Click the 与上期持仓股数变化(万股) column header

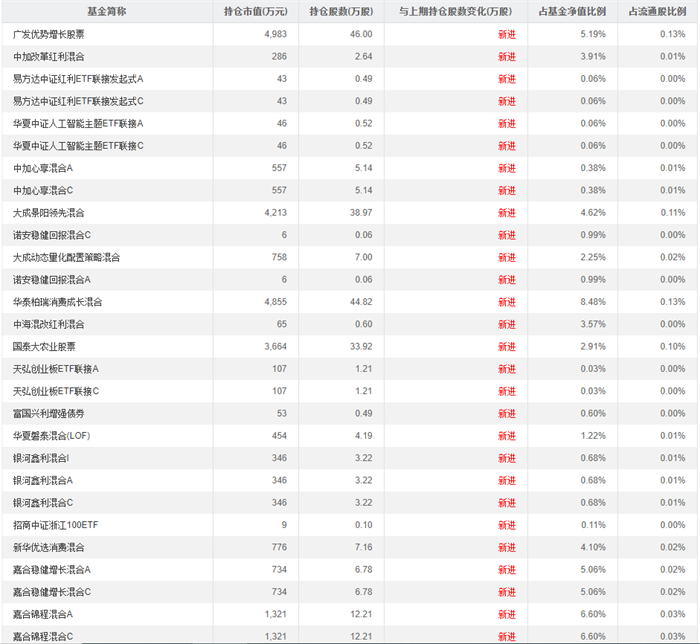tap(455, 12)
